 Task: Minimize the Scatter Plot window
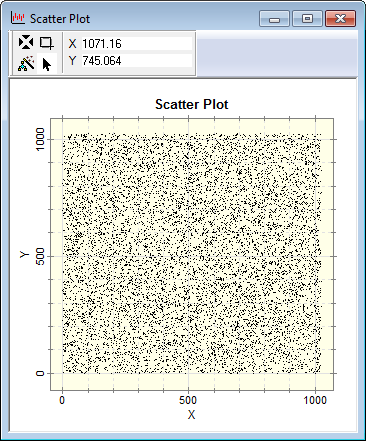274,19
